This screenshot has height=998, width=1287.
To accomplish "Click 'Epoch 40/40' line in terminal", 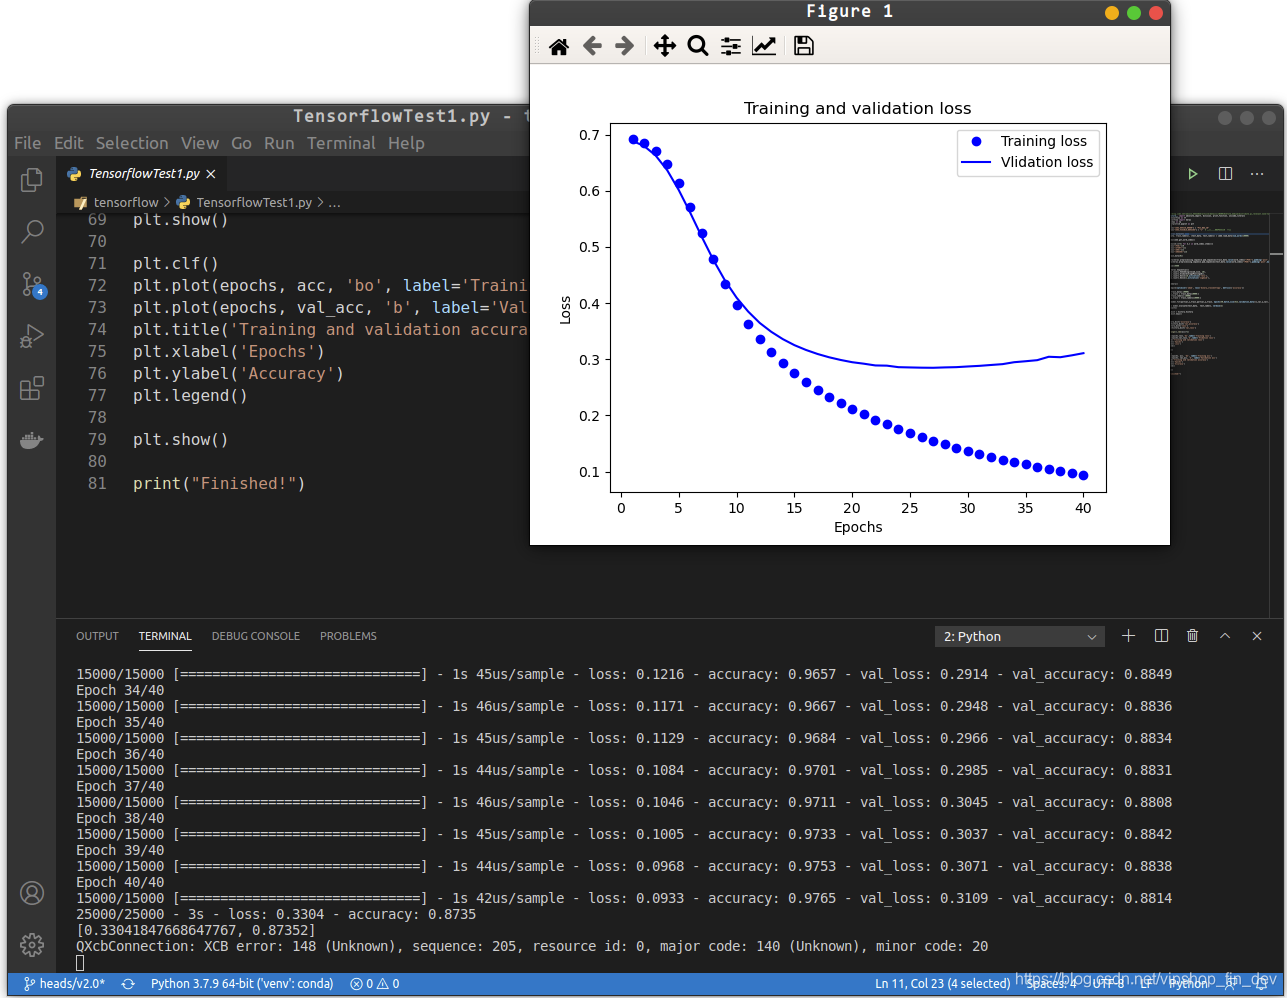I will [120, 882].
